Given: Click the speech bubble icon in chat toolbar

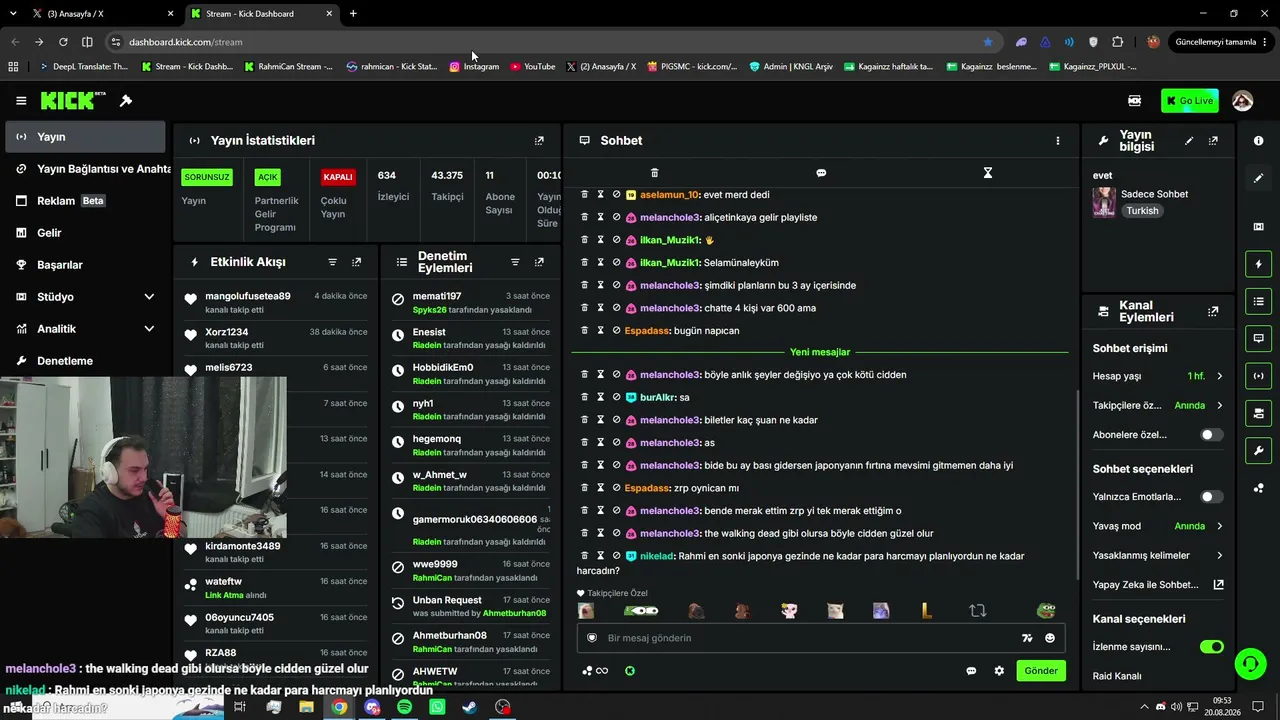Looking at the screenshot, I should click(821, 173).
